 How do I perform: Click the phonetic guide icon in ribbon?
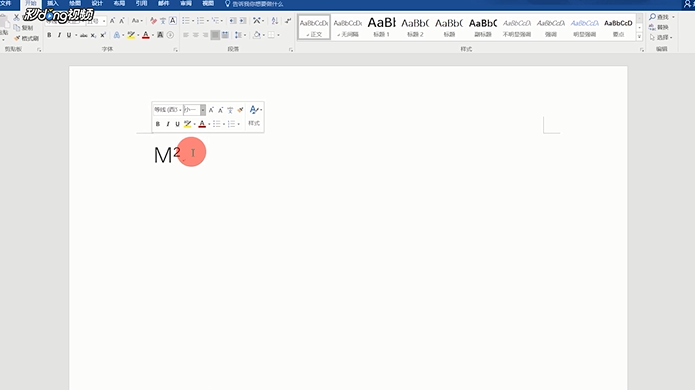click(163, 21)
